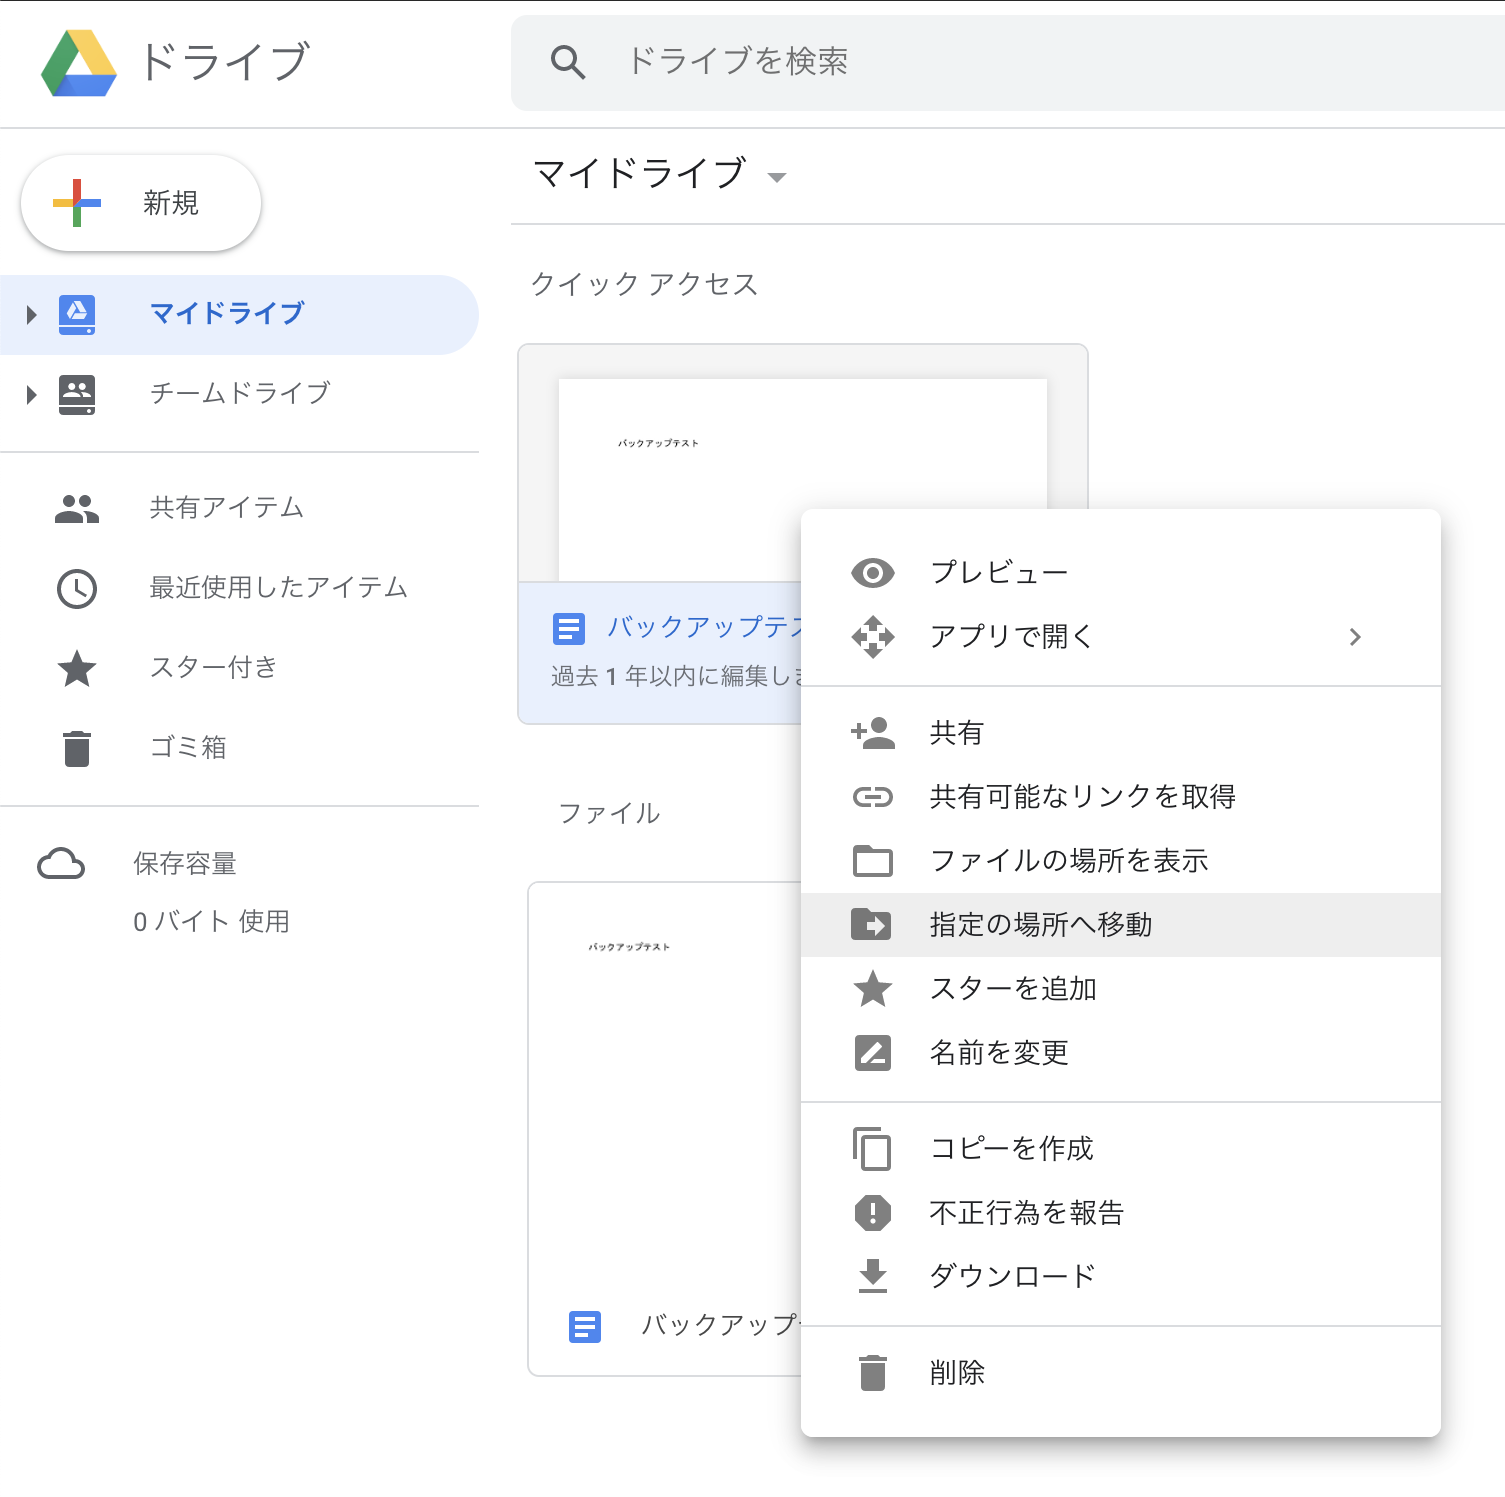Select プレビュー from the context menu
The height and width of the screenshot is (1497, 1505).
click(x=1121, y=573)
